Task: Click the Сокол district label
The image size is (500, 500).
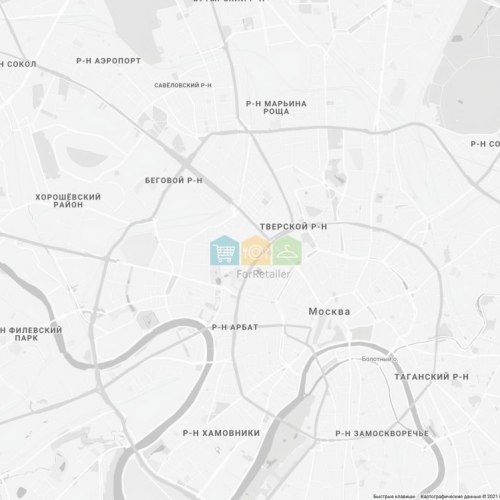Action: point(18,64)
